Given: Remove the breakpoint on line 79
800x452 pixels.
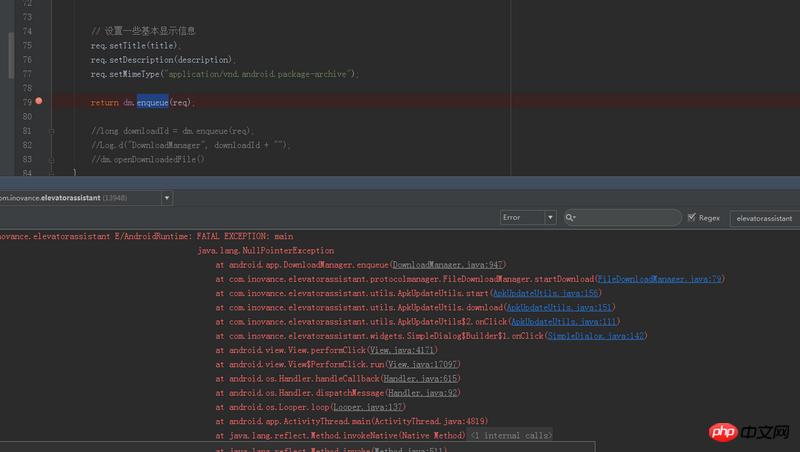Looking at the screenshot, I should [x=38, y=102].
